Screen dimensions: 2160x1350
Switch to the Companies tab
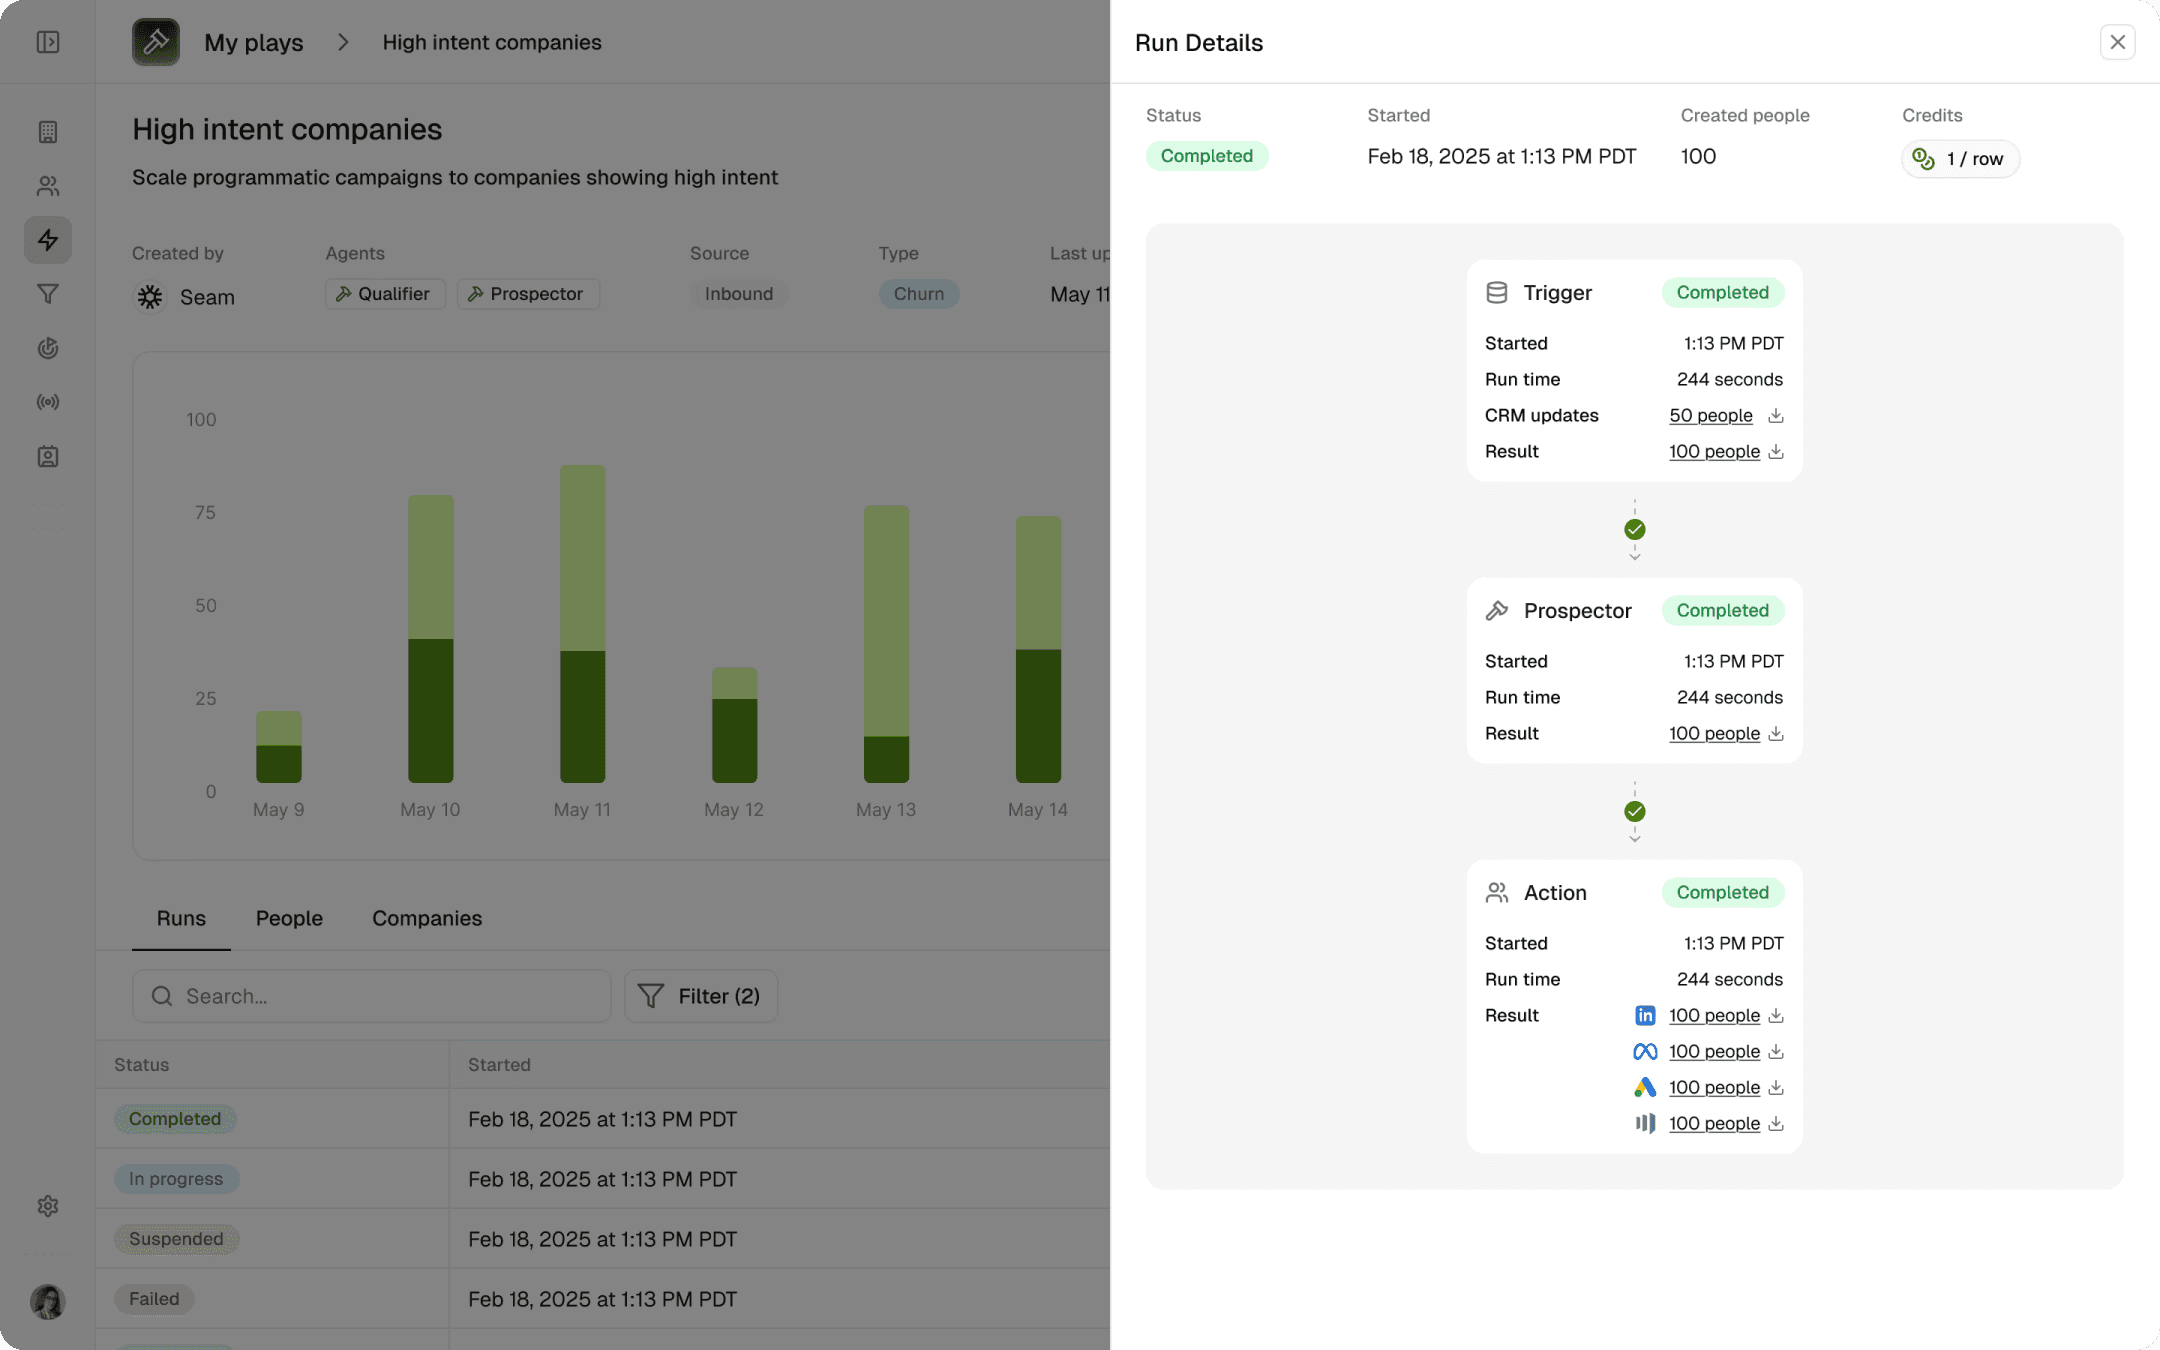[427, 918]
